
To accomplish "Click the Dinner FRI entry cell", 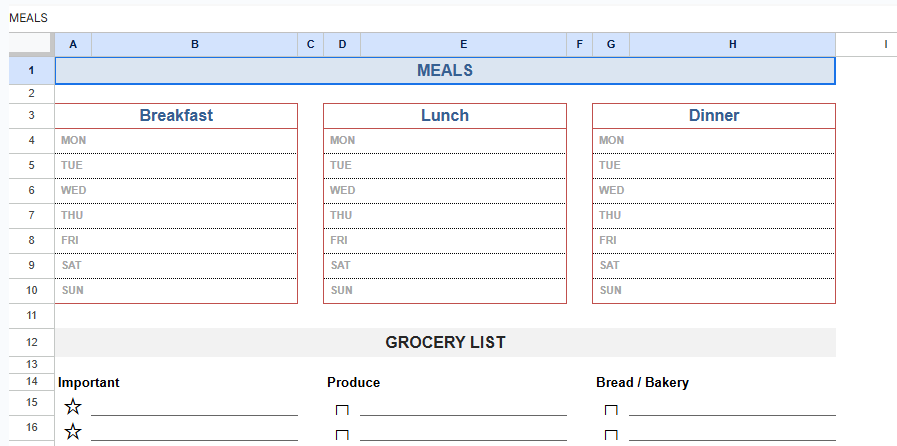I will coord(732,240).
